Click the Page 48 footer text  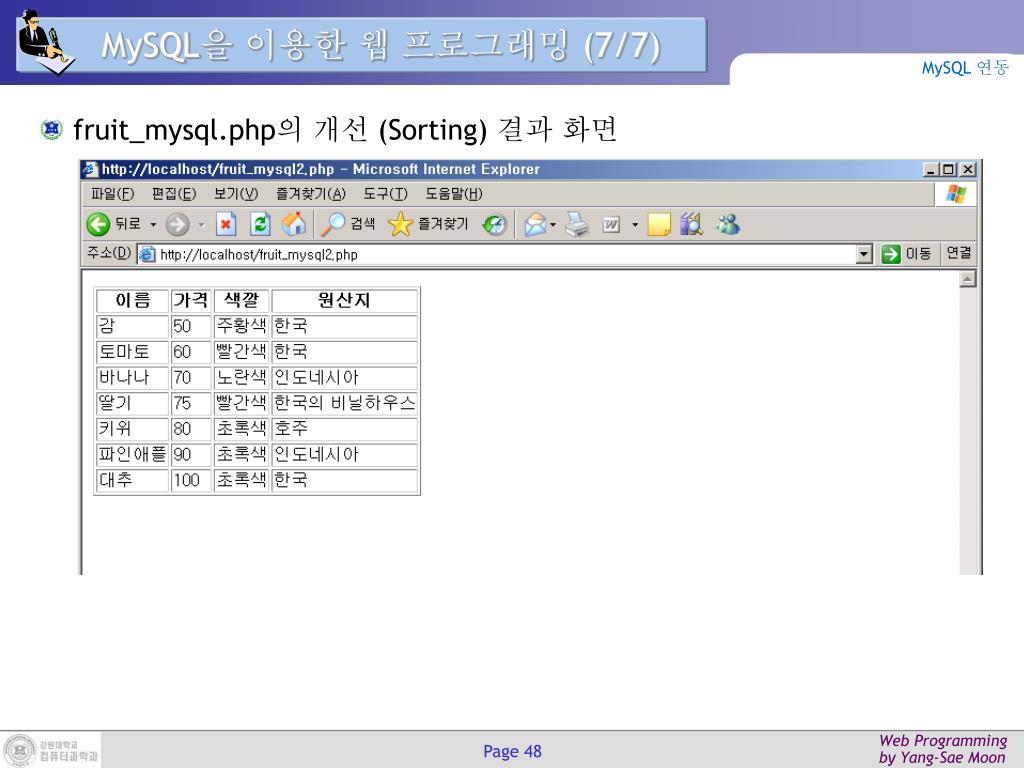[512, 752]
